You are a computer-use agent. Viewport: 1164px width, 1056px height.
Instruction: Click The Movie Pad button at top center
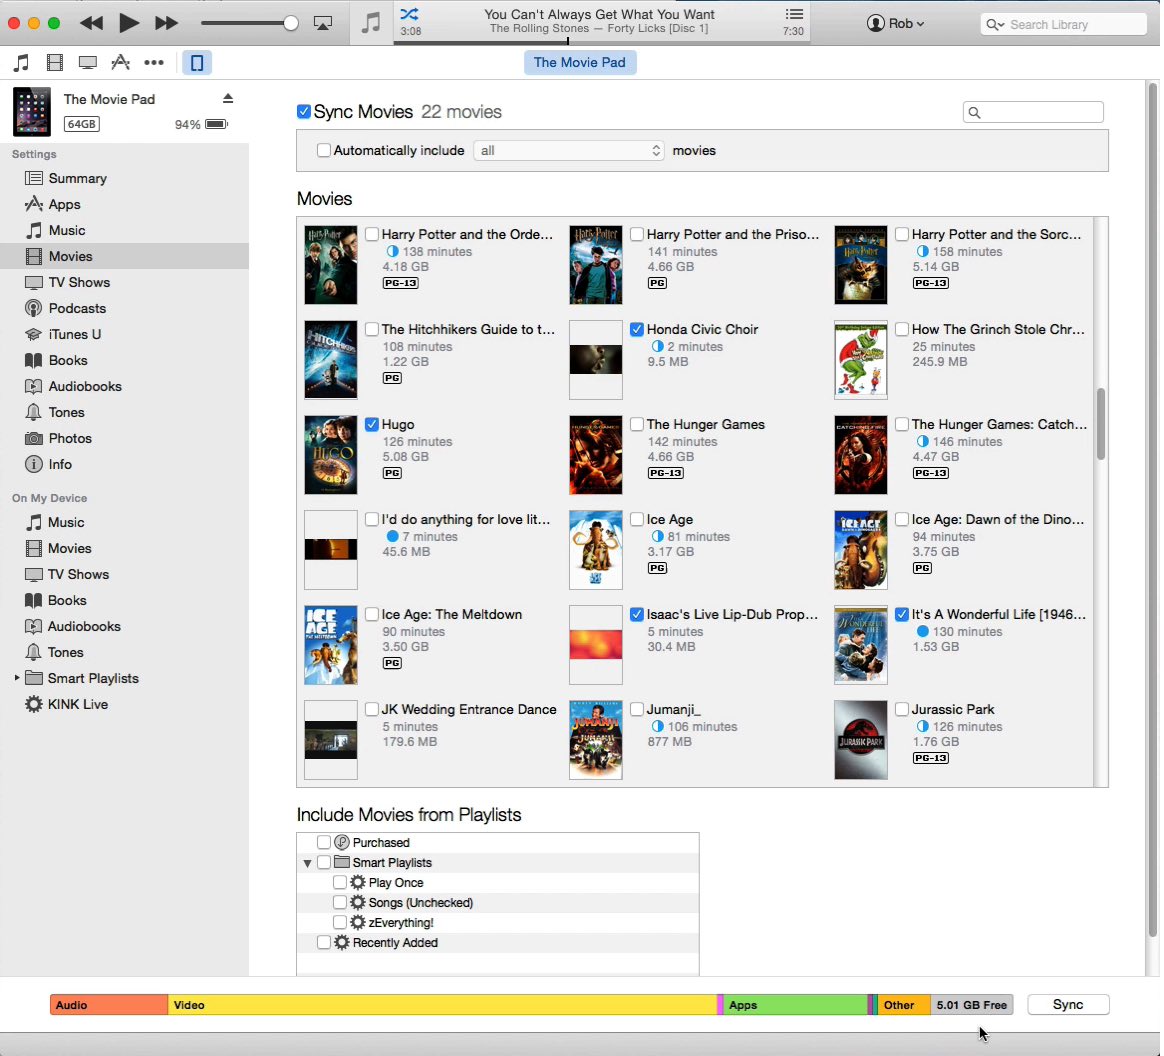click(579, 62)
